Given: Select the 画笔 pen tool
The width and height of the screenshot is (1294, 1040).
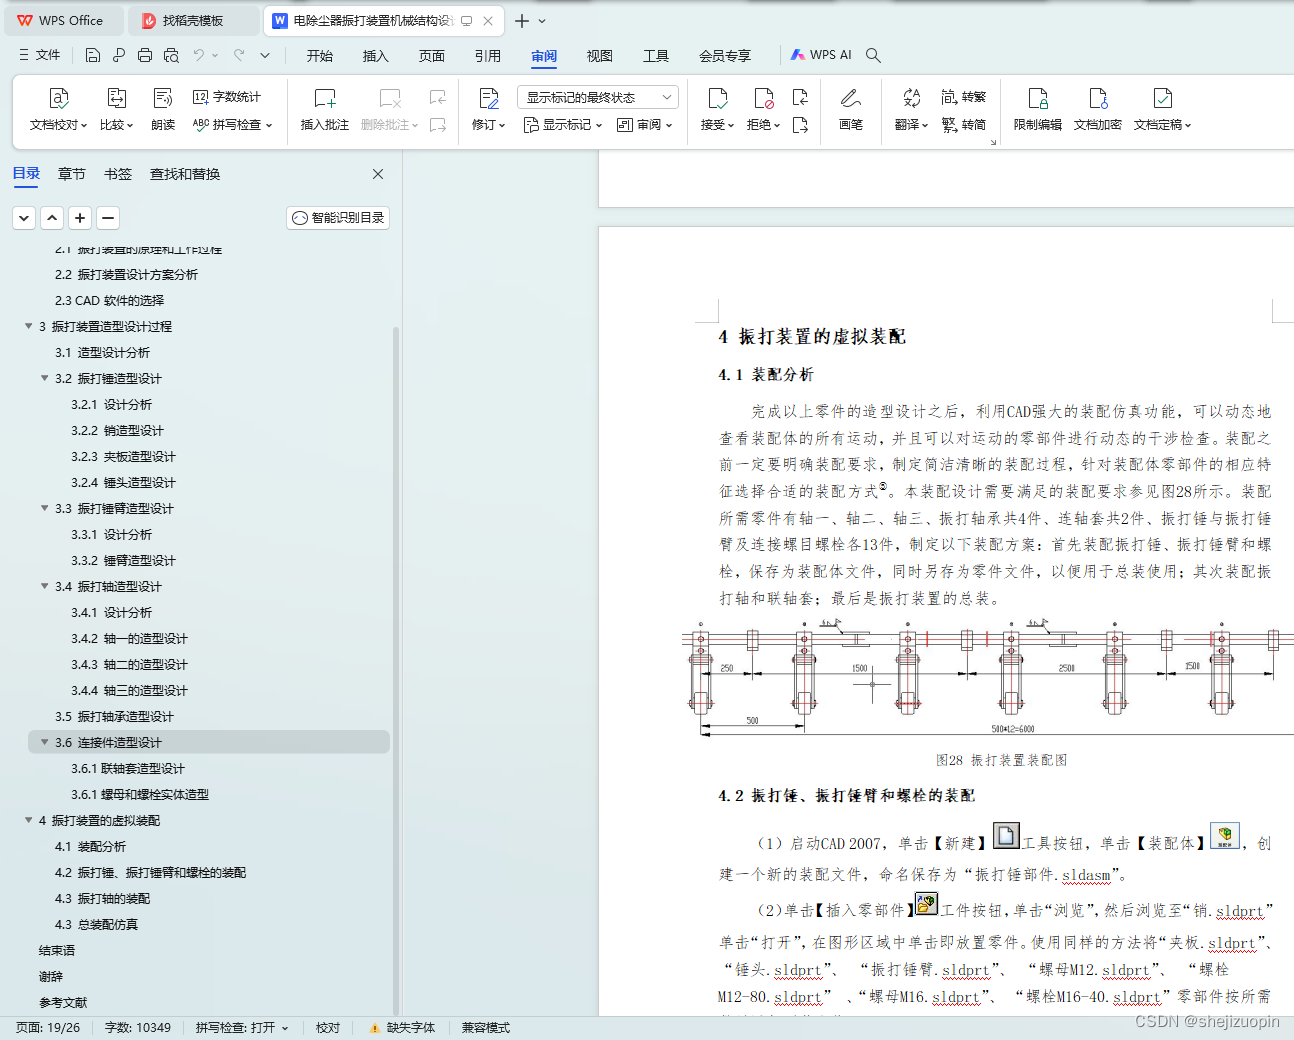Looking at the screenshot, I should pyautogui.click(x=851, y=109).
